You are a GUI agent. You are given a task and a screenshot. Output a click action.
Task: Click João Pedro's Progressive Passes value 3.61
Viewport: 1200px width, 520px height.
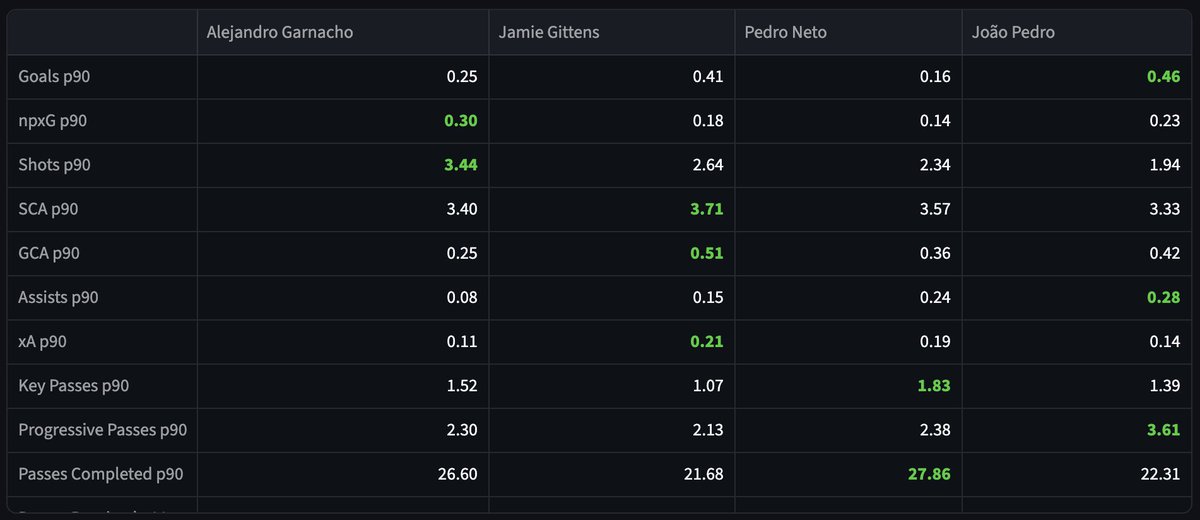click(1164, 430)
